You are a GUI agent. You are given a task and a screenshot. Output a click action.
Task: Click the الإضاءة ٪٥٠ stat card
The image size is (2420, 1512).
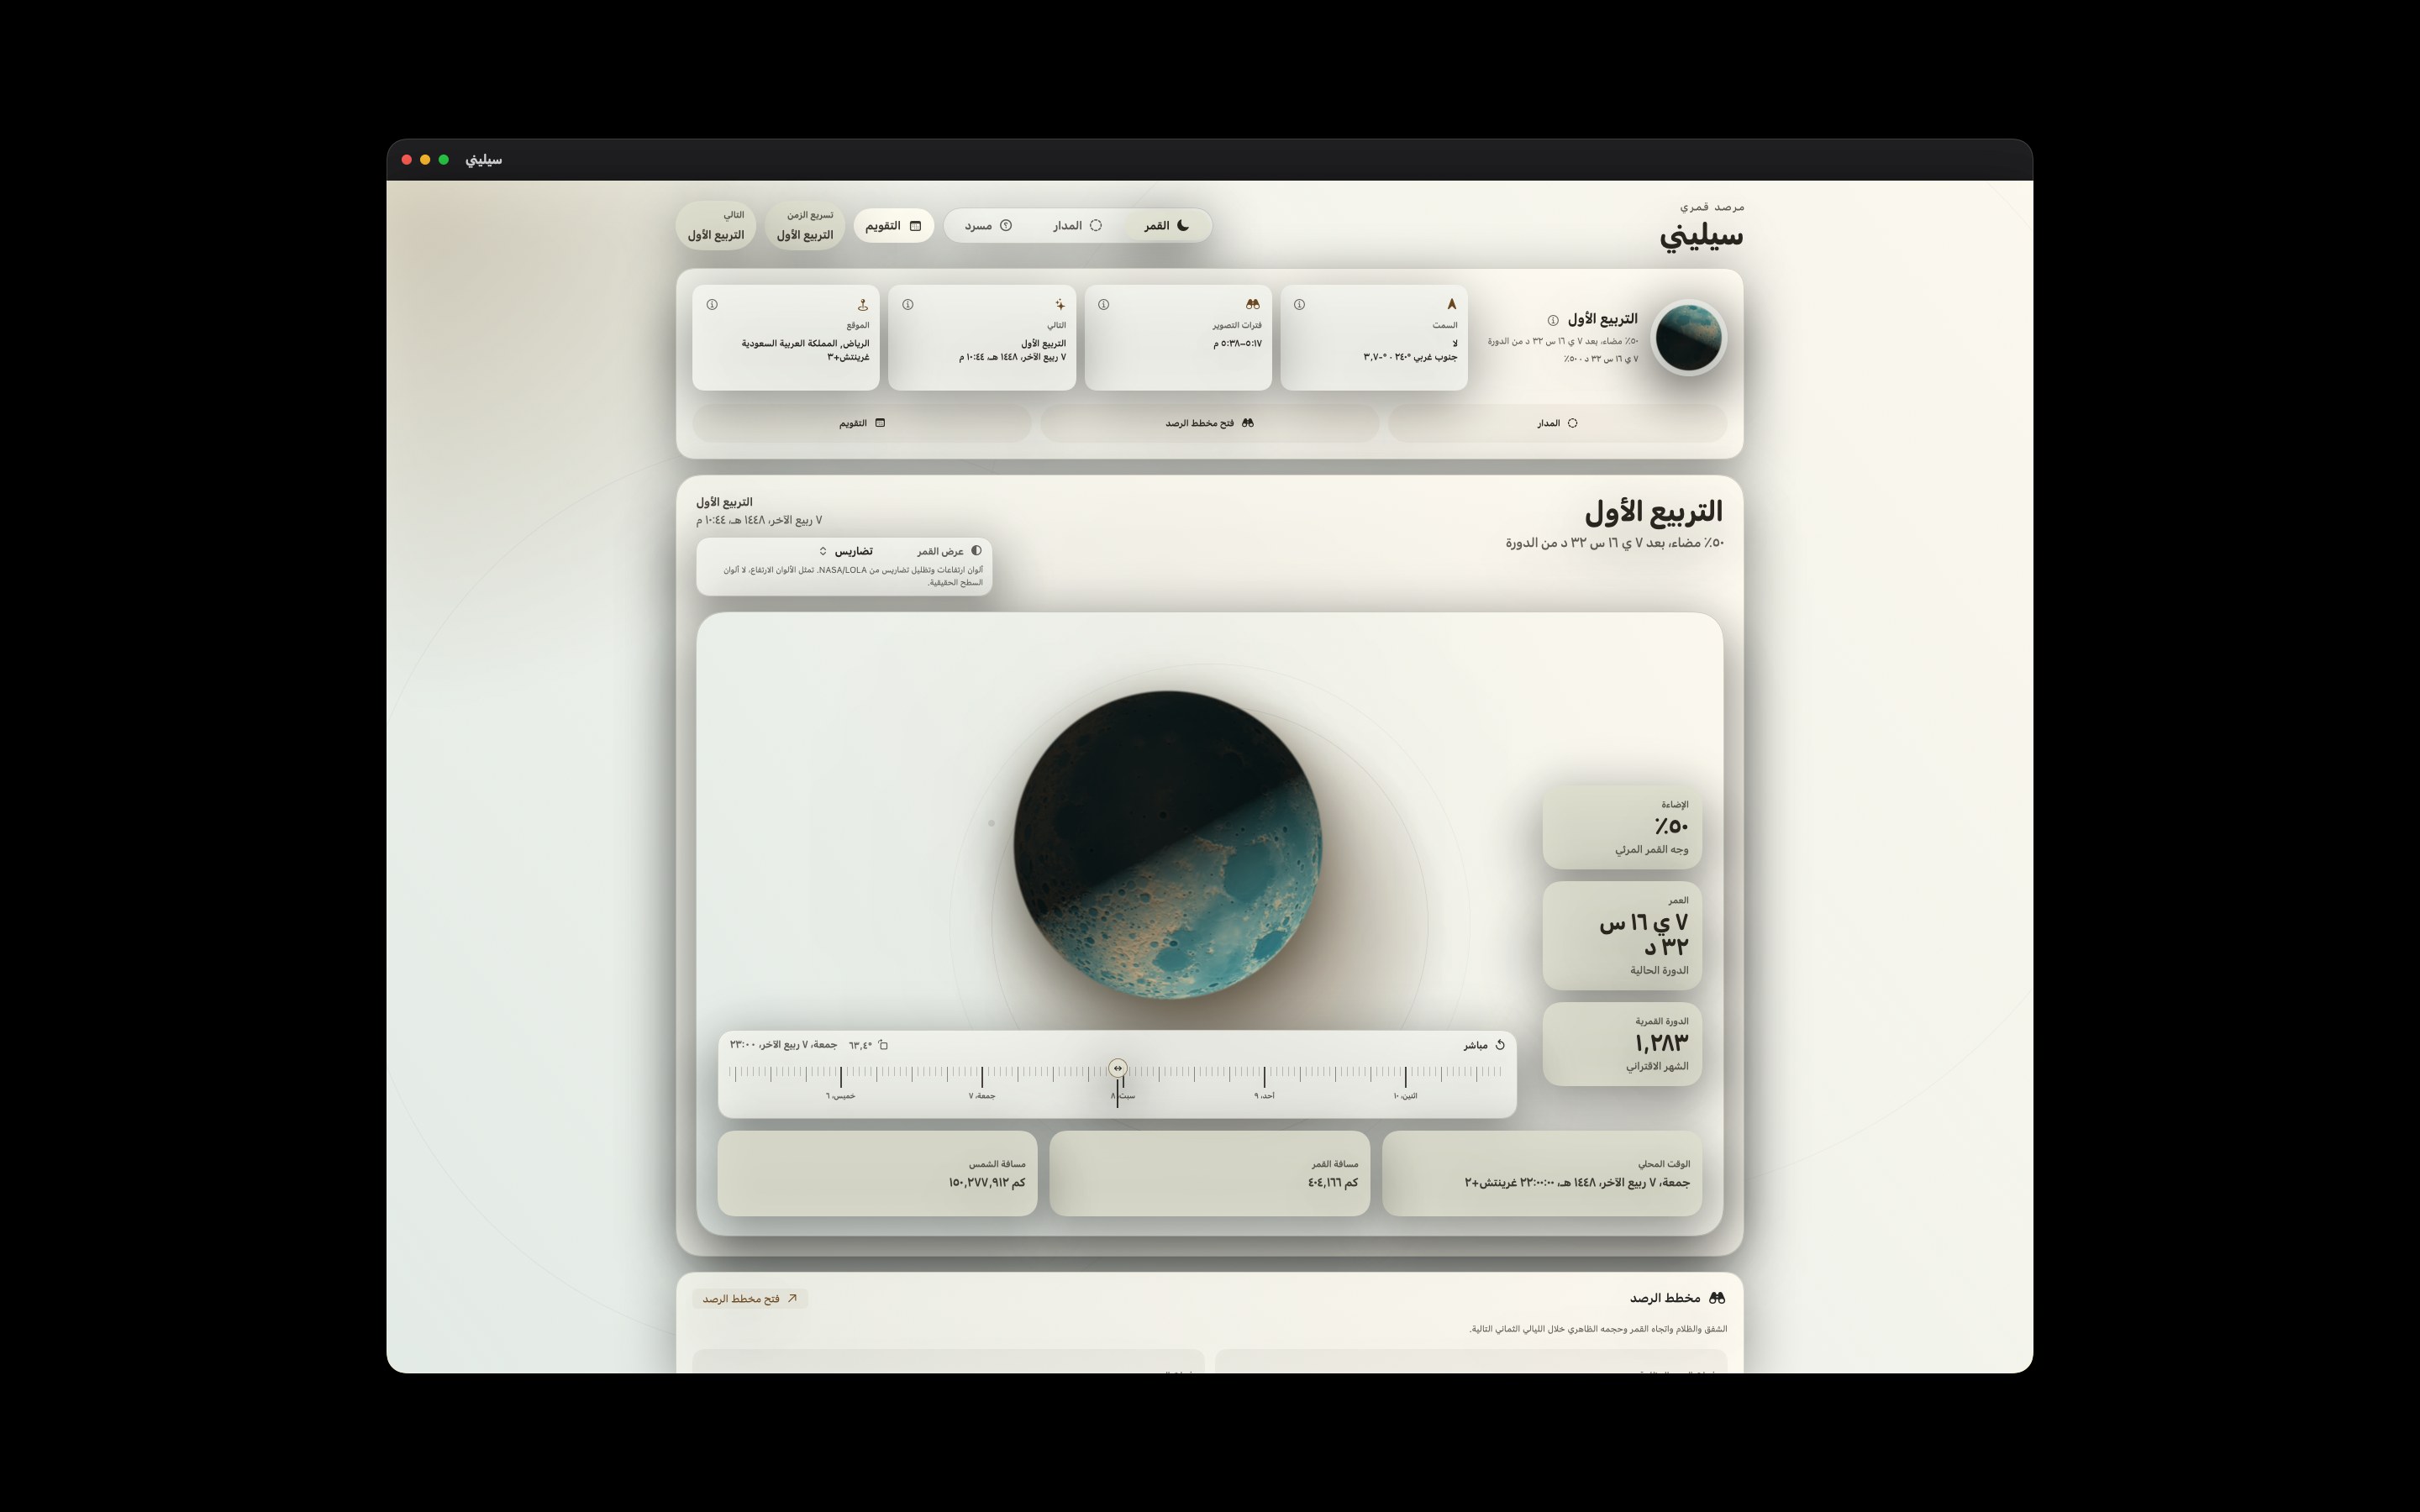click(x=1622, y=827)
